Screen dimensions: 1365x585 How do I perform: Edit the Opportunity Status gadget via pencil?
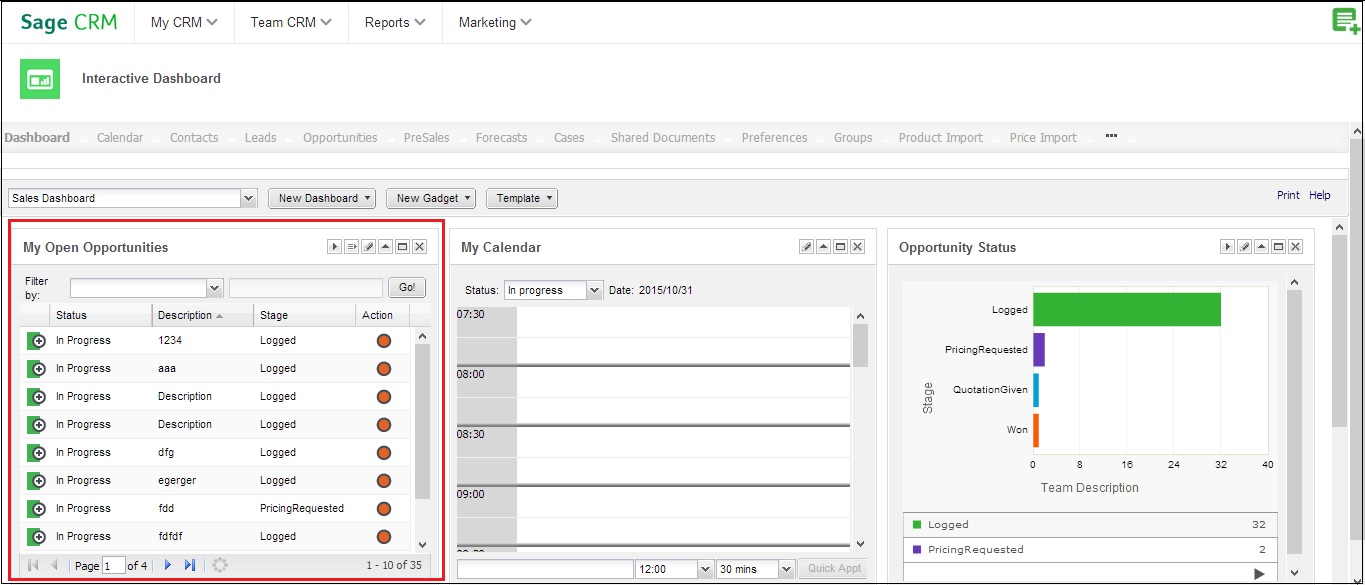click(1244, 247)
